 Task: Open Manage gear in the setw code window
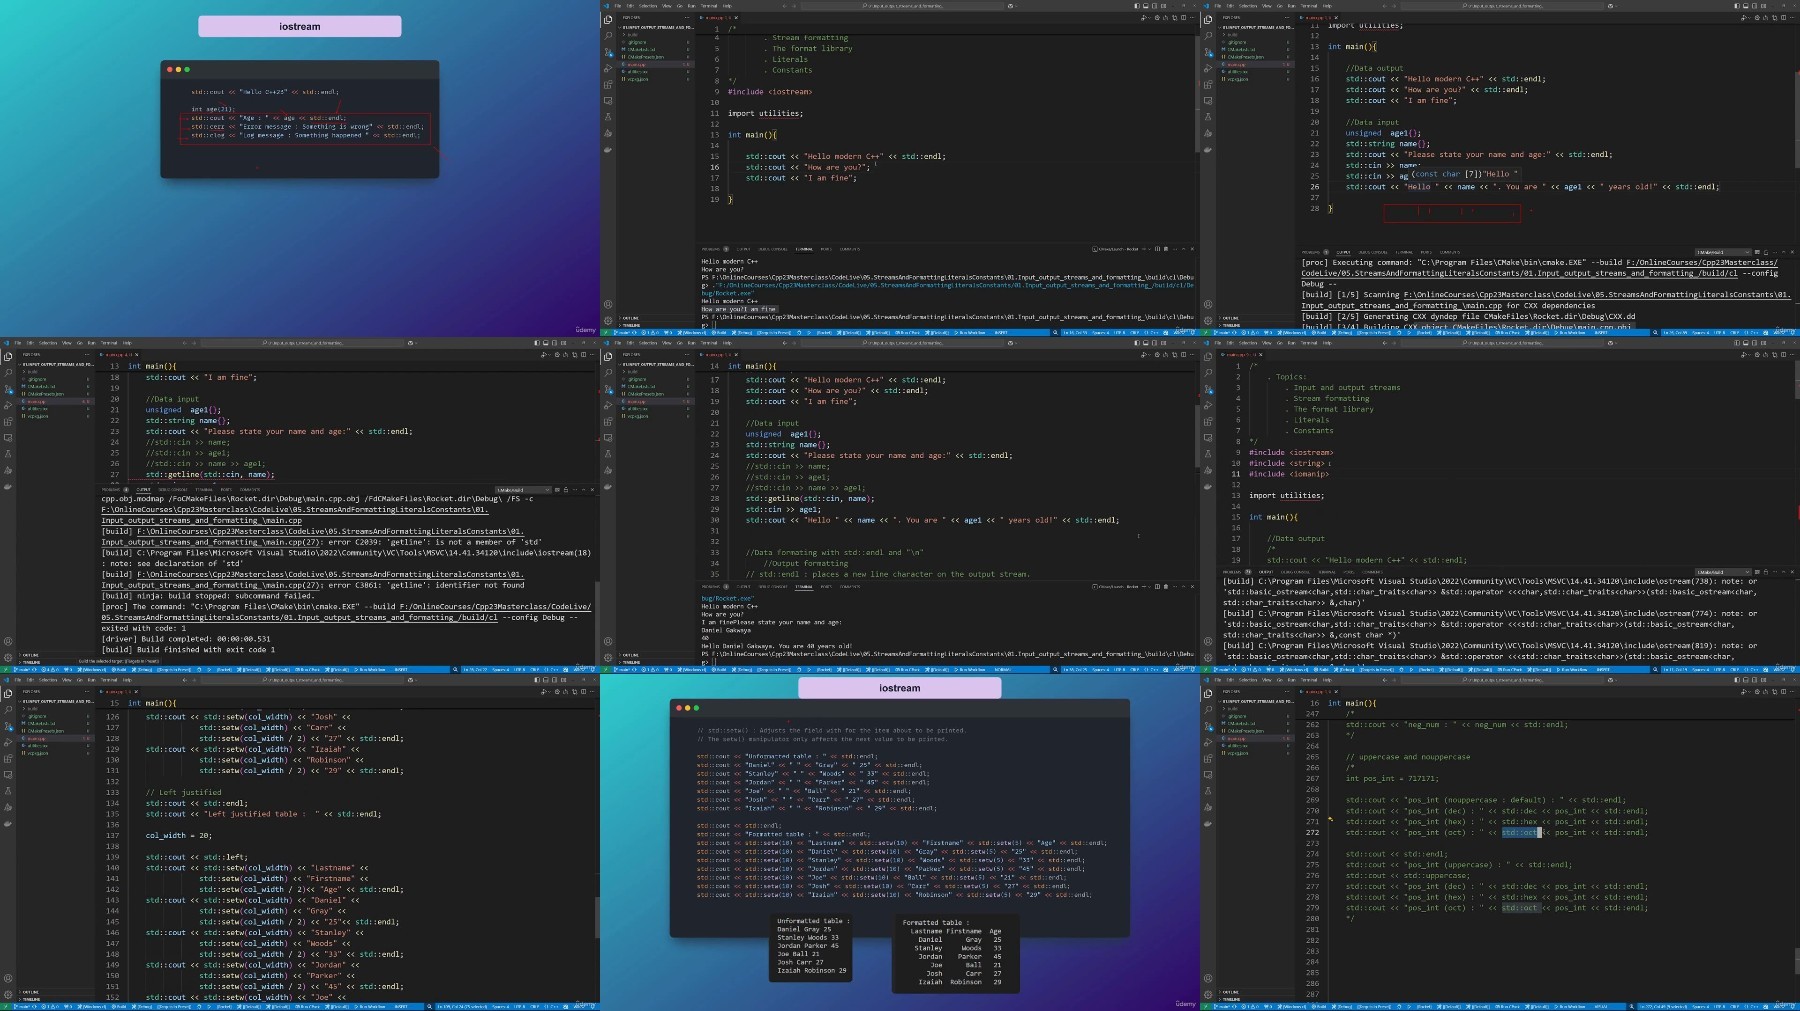8,994
